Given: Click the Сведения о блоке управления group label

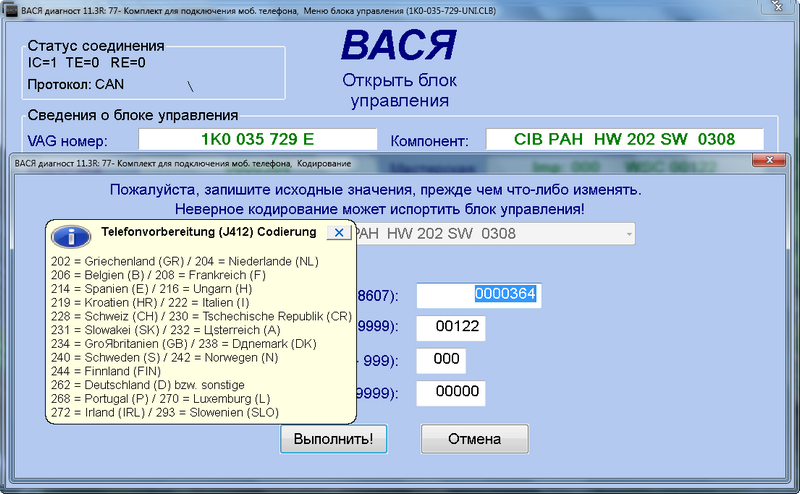Looking at the screenshot, I should 133,115.
